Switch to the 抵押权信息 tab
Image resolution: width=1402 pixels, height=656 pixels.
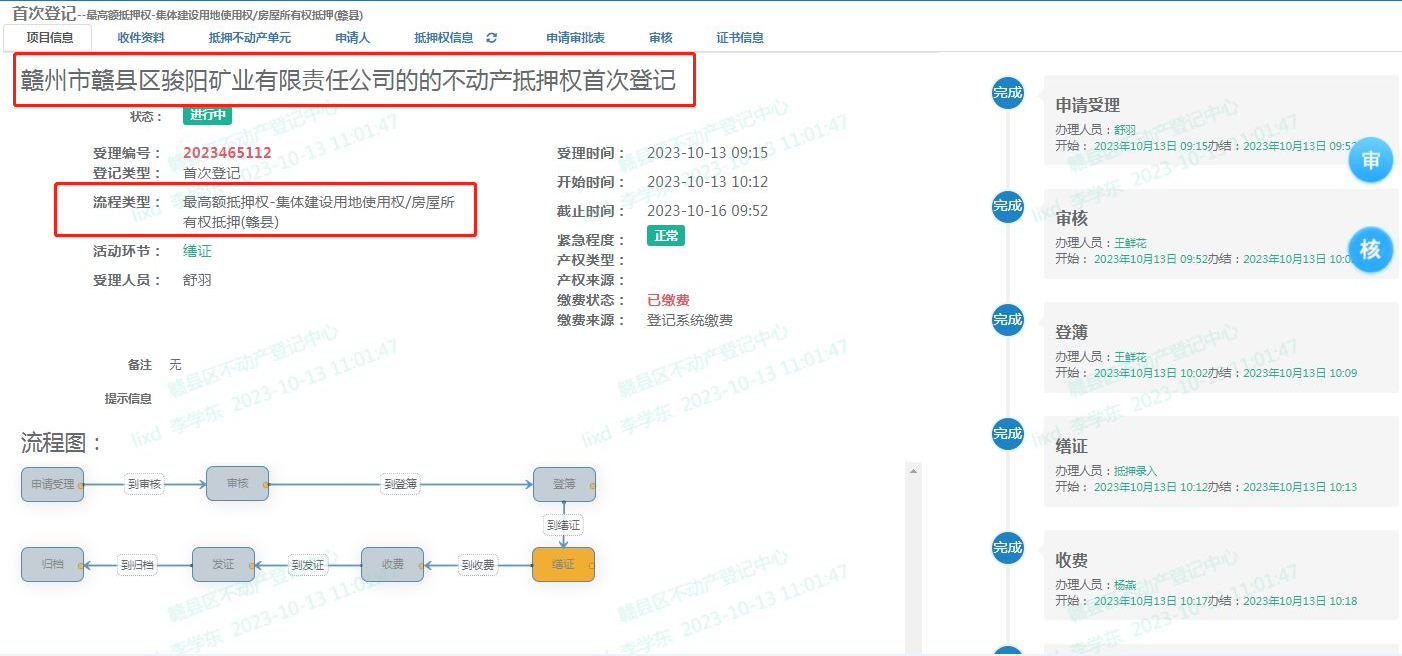[444, 38]
